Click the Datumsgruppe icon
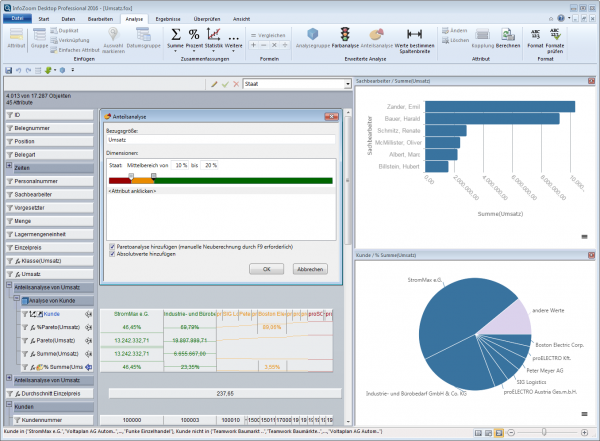Viewport: 600px width, 441px height. [143, 34]
